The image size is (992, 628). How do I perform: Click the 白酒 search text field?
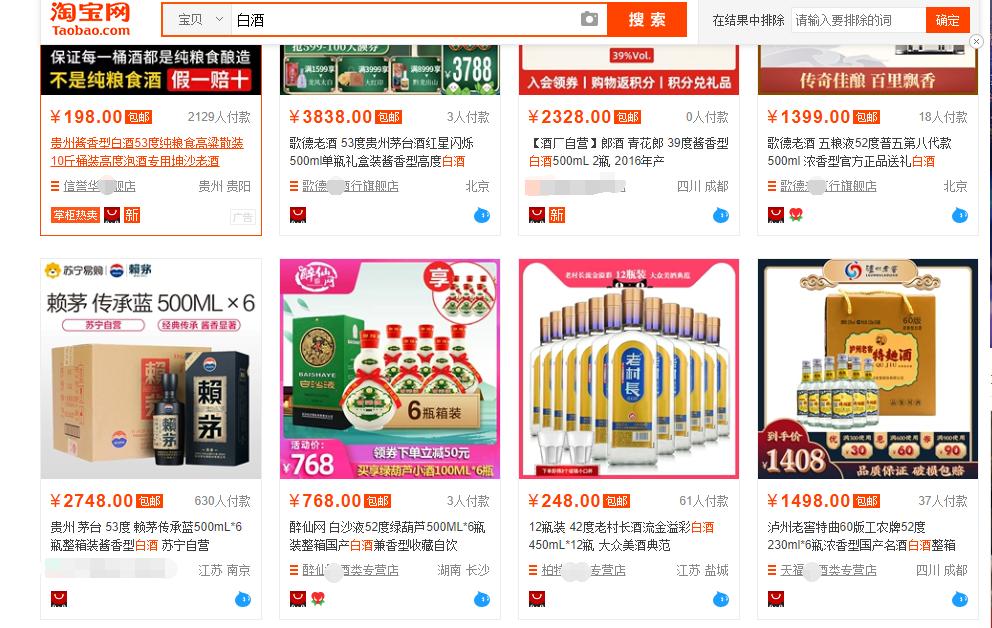[x=405, y=20]
